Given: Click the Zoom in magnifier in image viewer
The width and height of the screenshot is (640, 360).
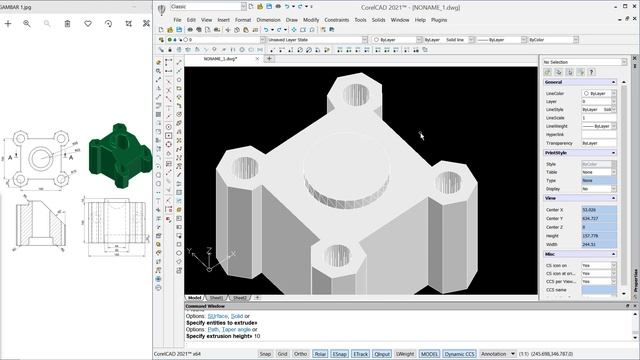Looking at the screenshot, I should (27, 24).
